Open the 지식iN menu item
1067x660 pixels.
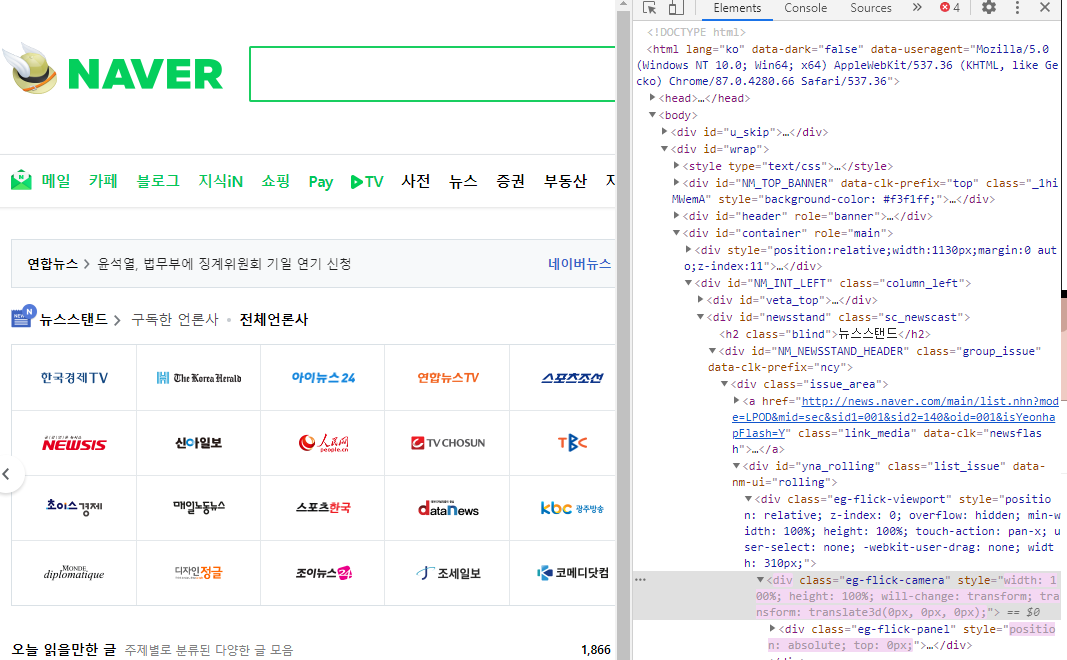coord(220,181)
